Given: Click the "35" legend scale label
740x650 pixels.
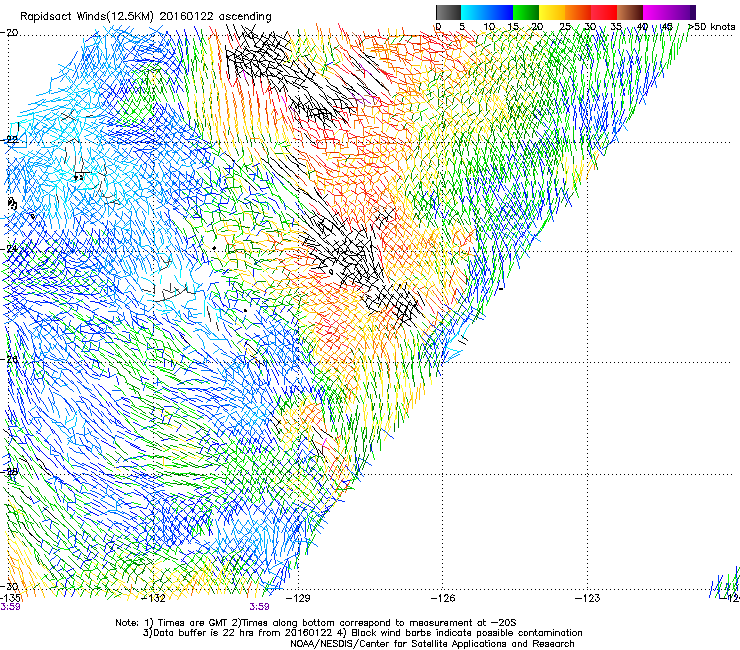Looking at the screenshot, I should click(616, 27).
